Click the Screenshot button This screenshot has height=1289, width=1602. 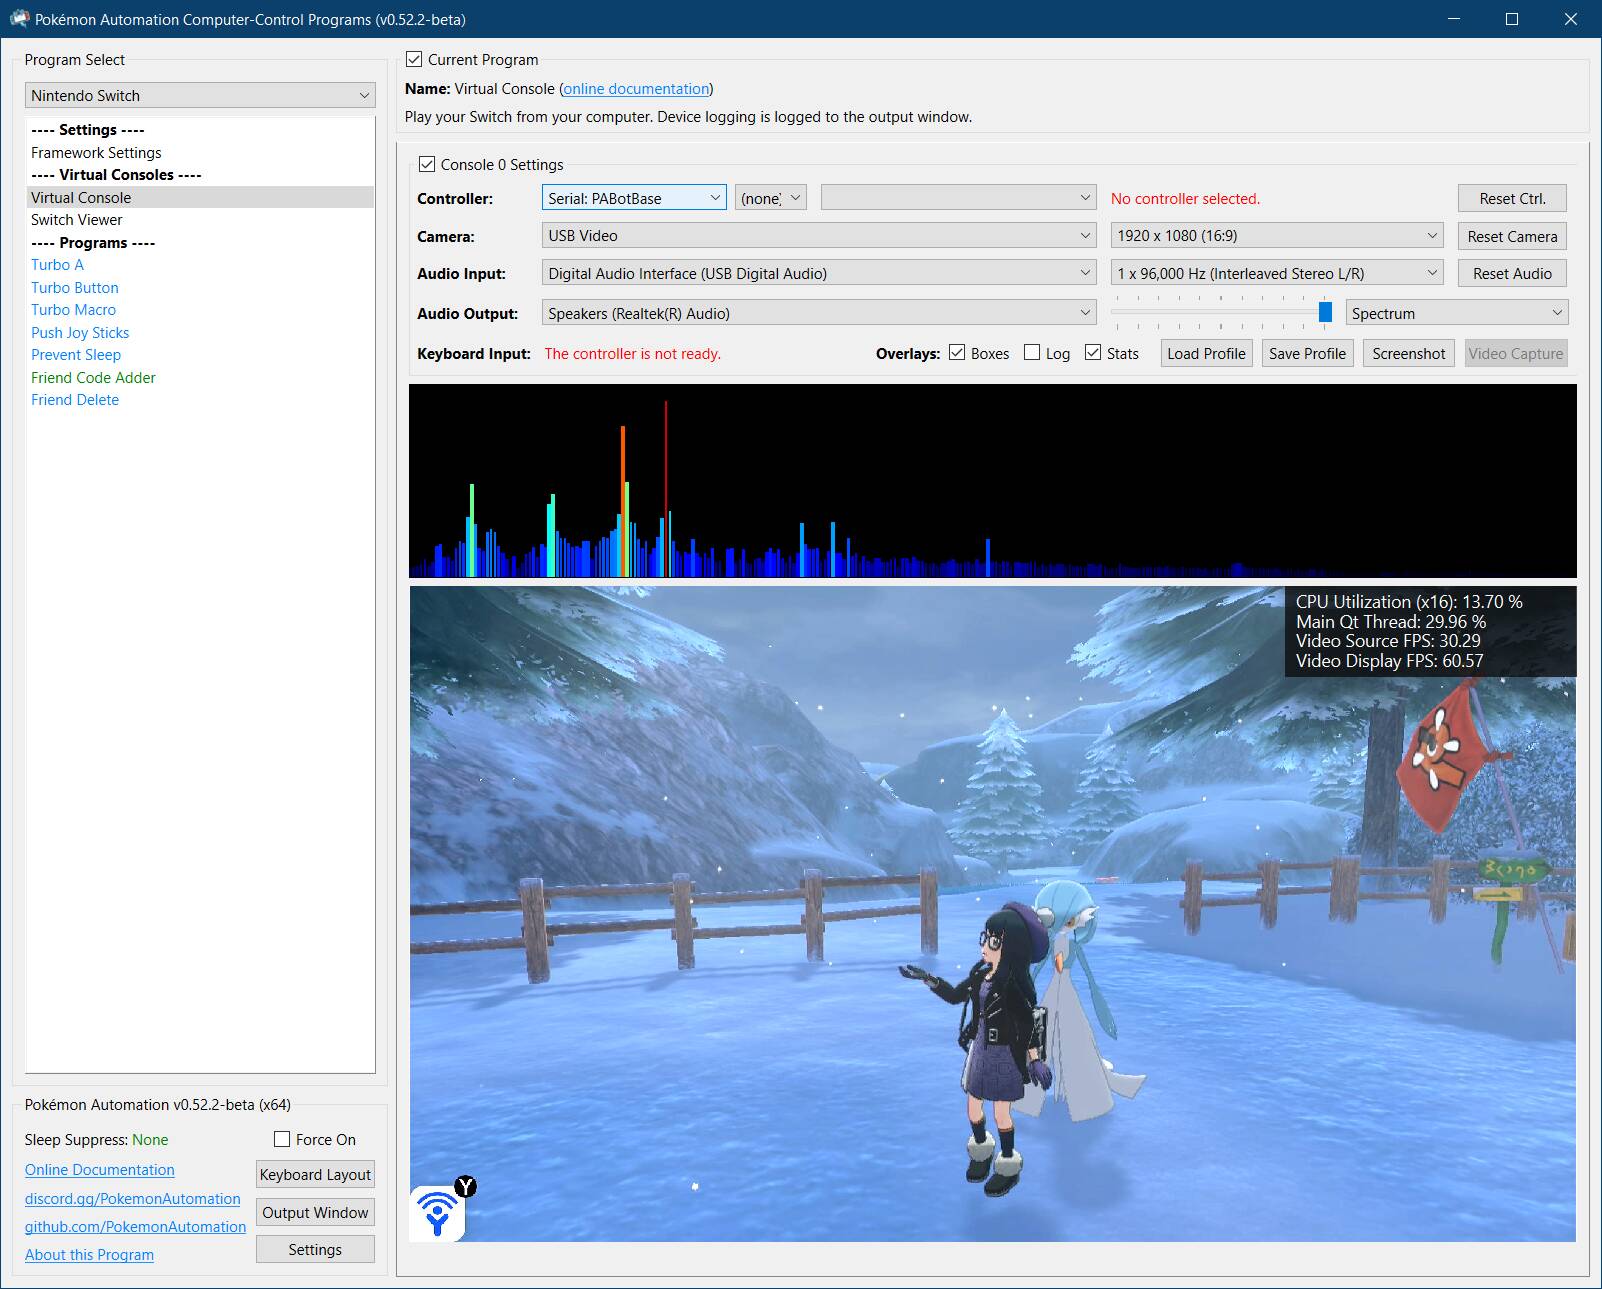(x=1408, y=354)
